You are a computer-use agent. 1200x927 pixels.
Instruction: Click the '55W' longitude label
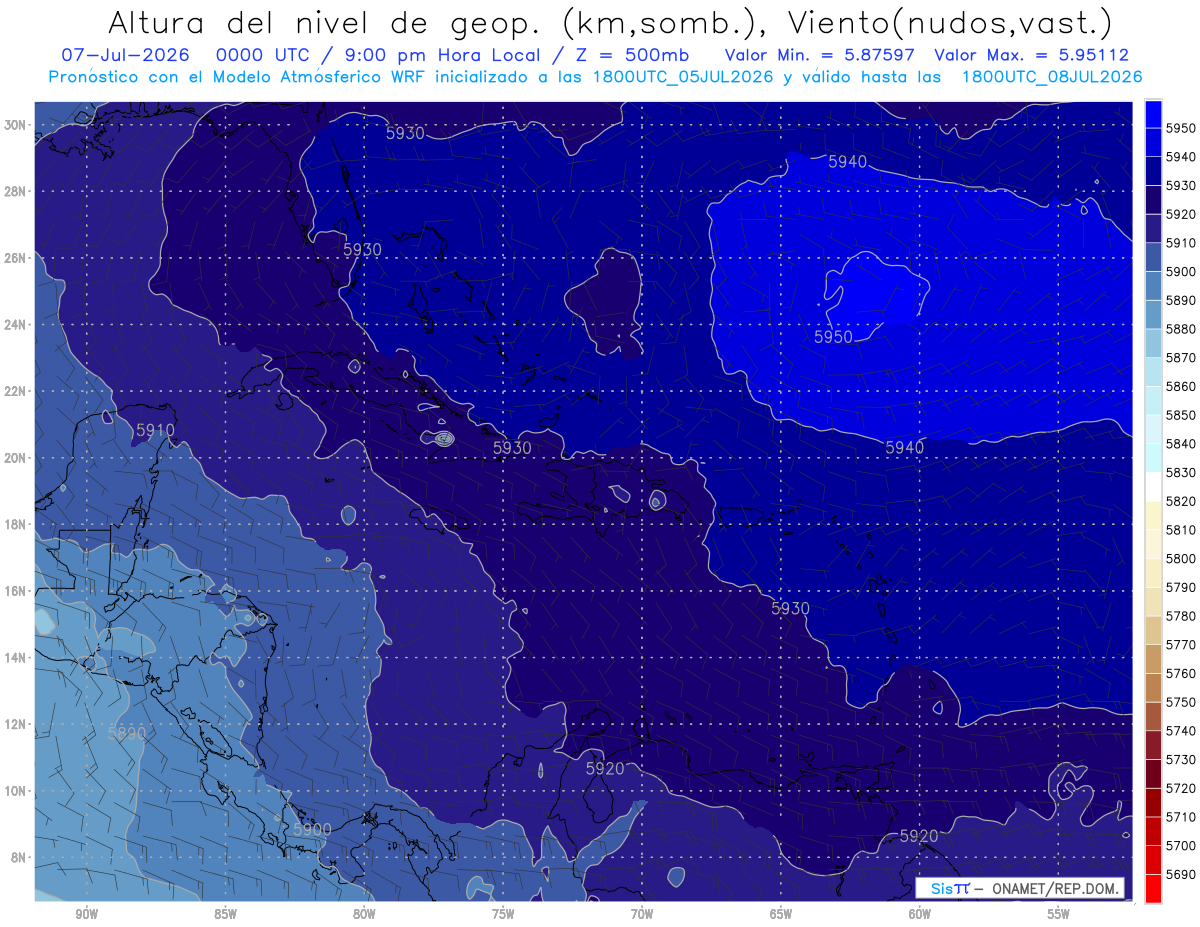tap(1058, 913)
